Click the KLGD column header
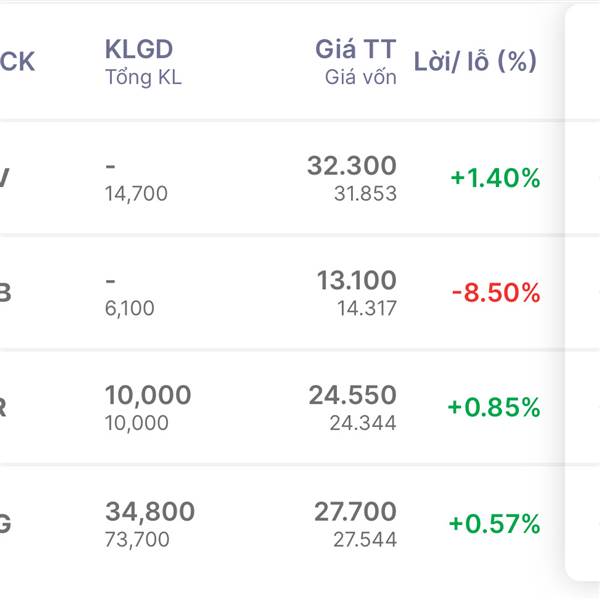This screenshot has width=600, height=600. (139, 49)
